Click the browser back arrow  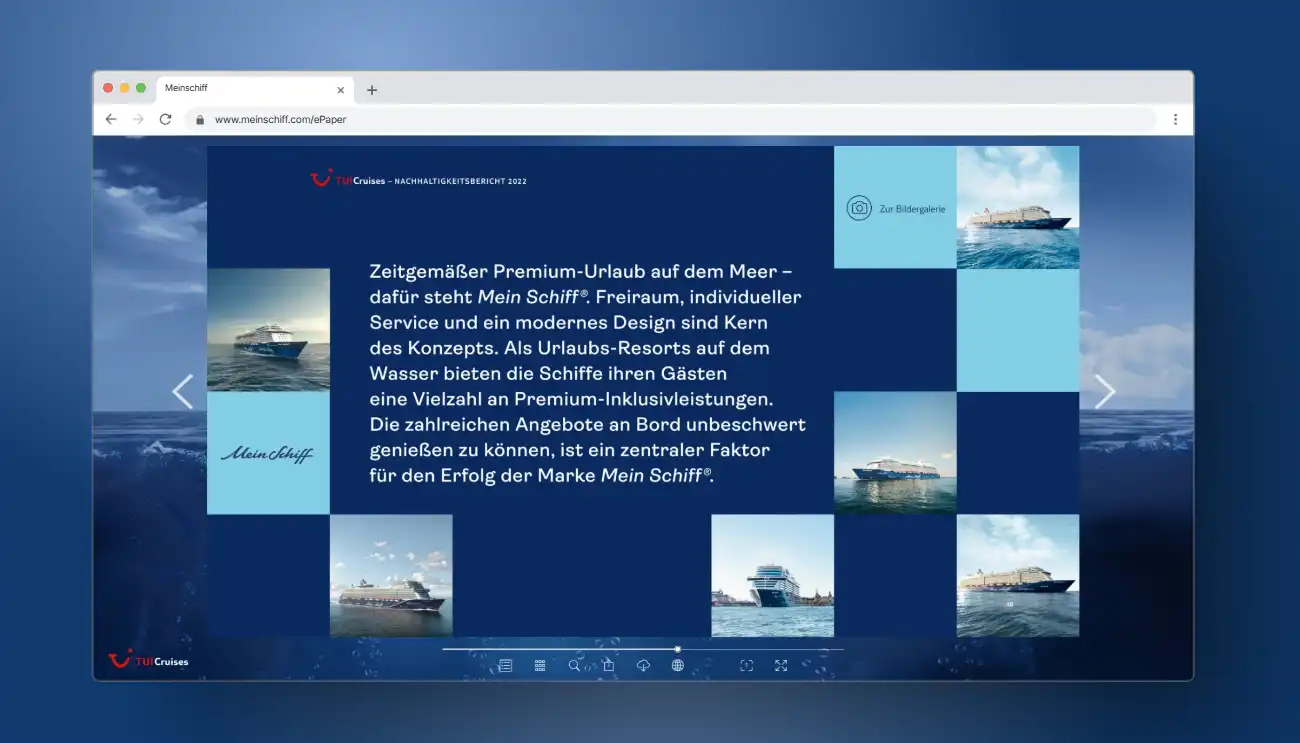point(111,119)
